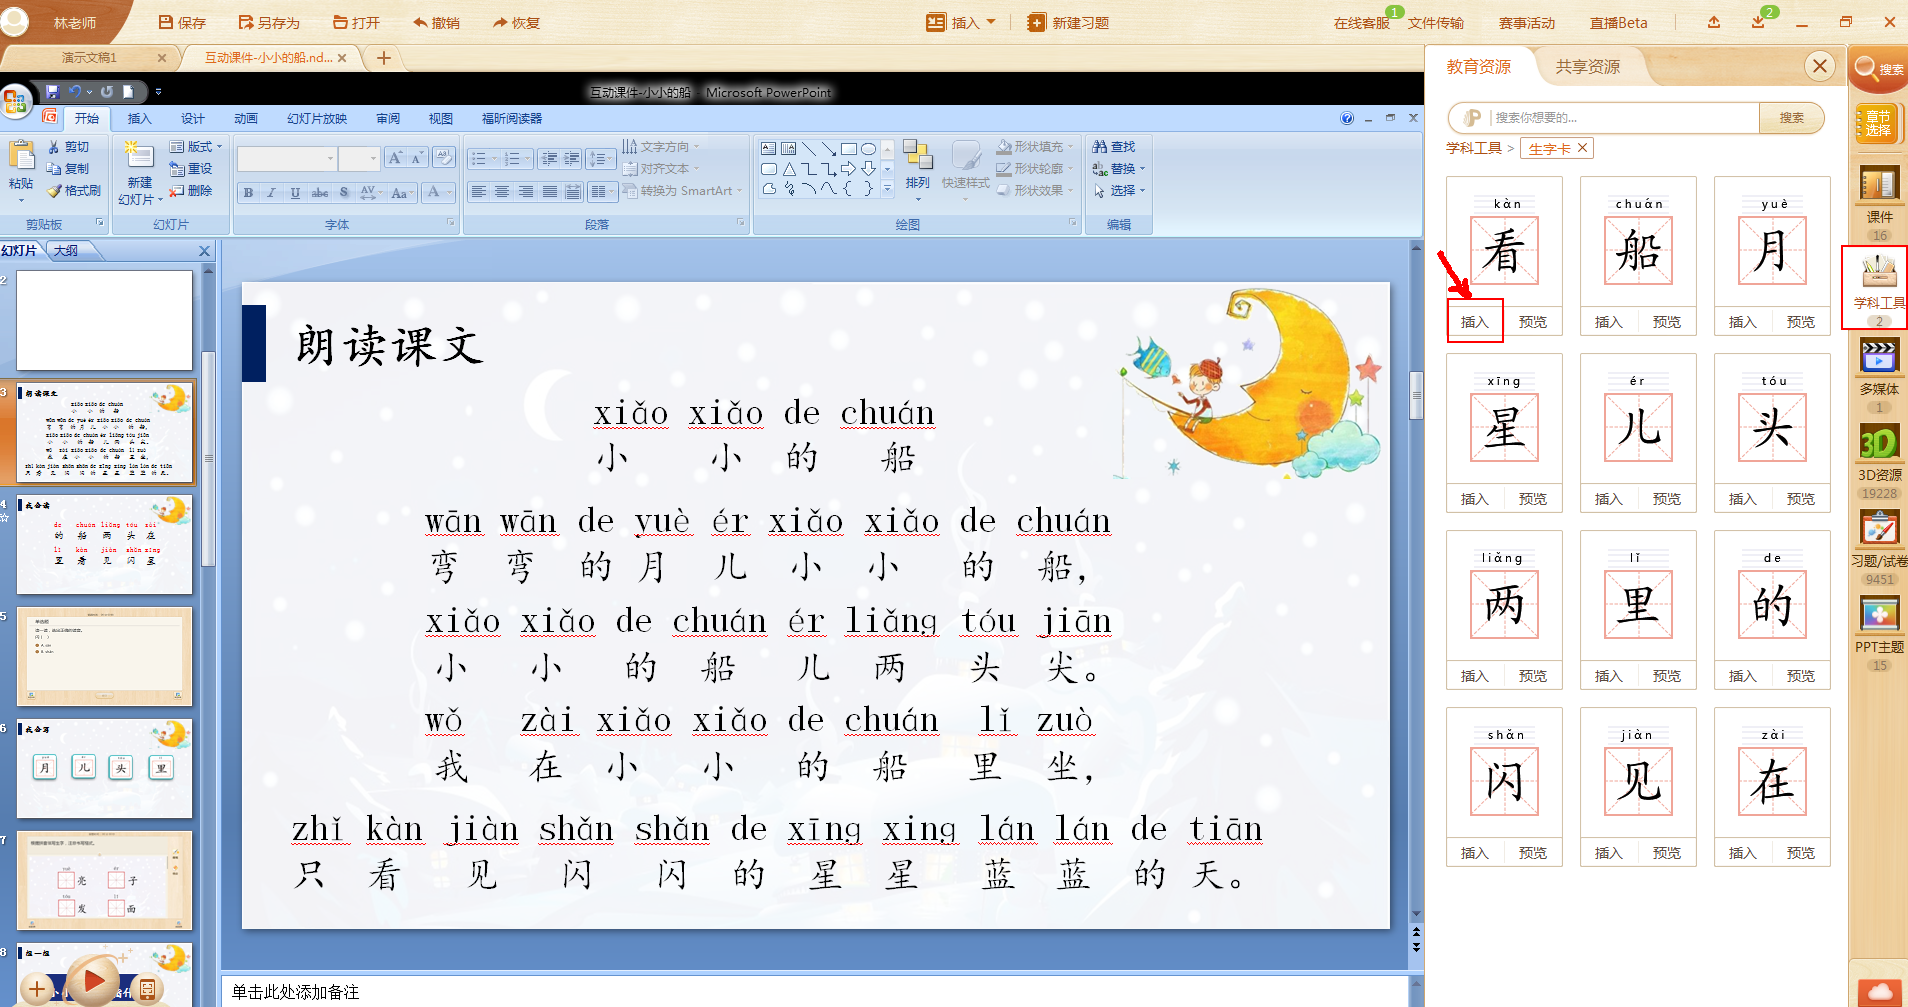The height and width of the screenshot is (1007, 1908).
Task: Preview the 船 character card with 预览
Action: pos(1666,321)
